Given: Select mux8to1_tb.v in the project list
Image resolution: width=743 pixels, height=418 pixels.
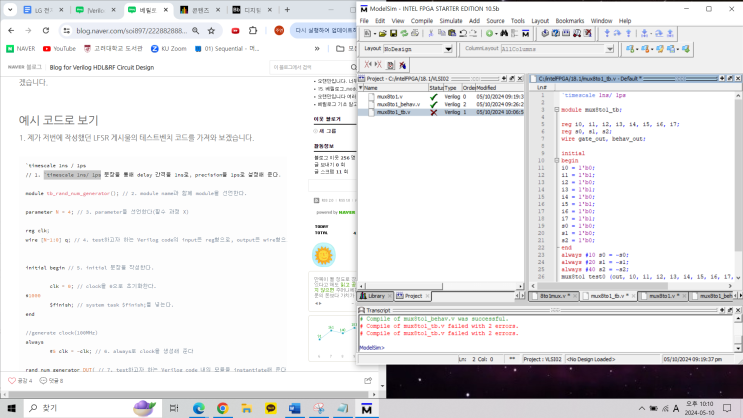Looking at the screenshot, I should click(x=392, y=112).
